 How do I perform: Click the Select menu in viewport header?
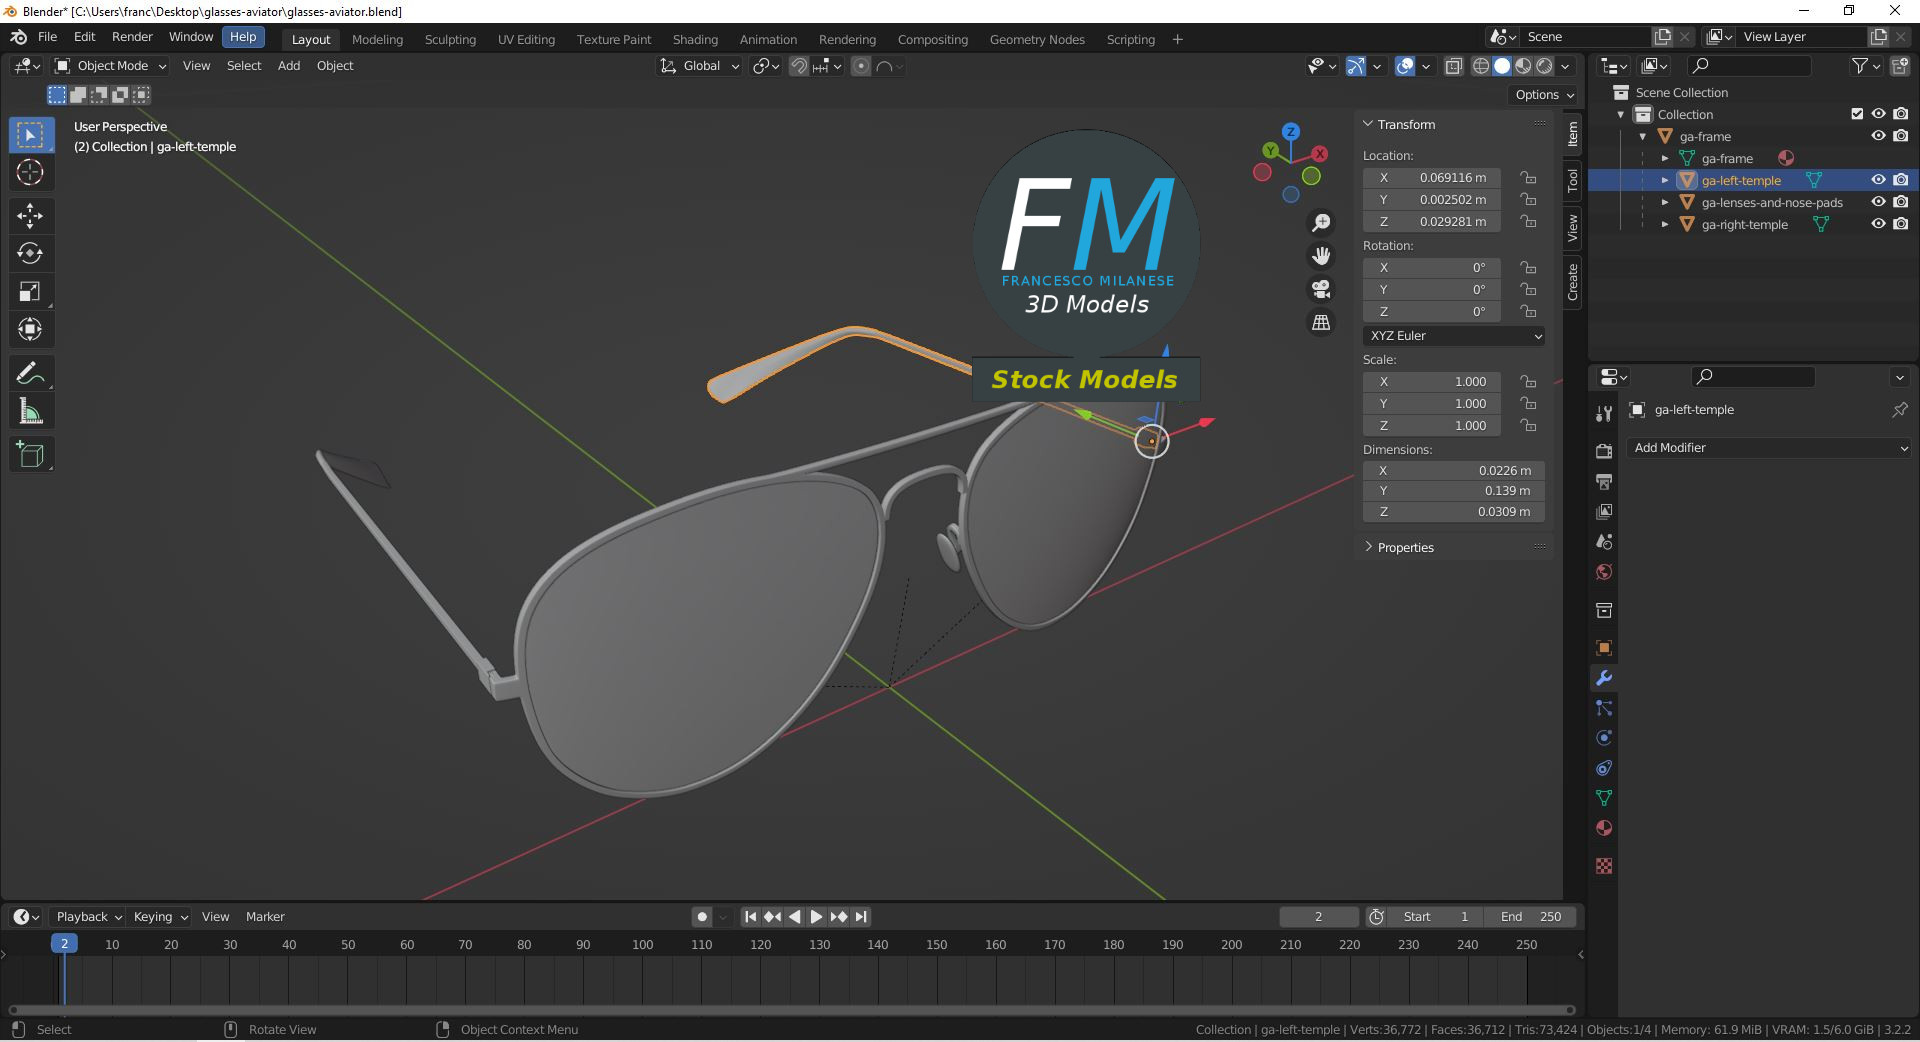click(x=244, y=66)
